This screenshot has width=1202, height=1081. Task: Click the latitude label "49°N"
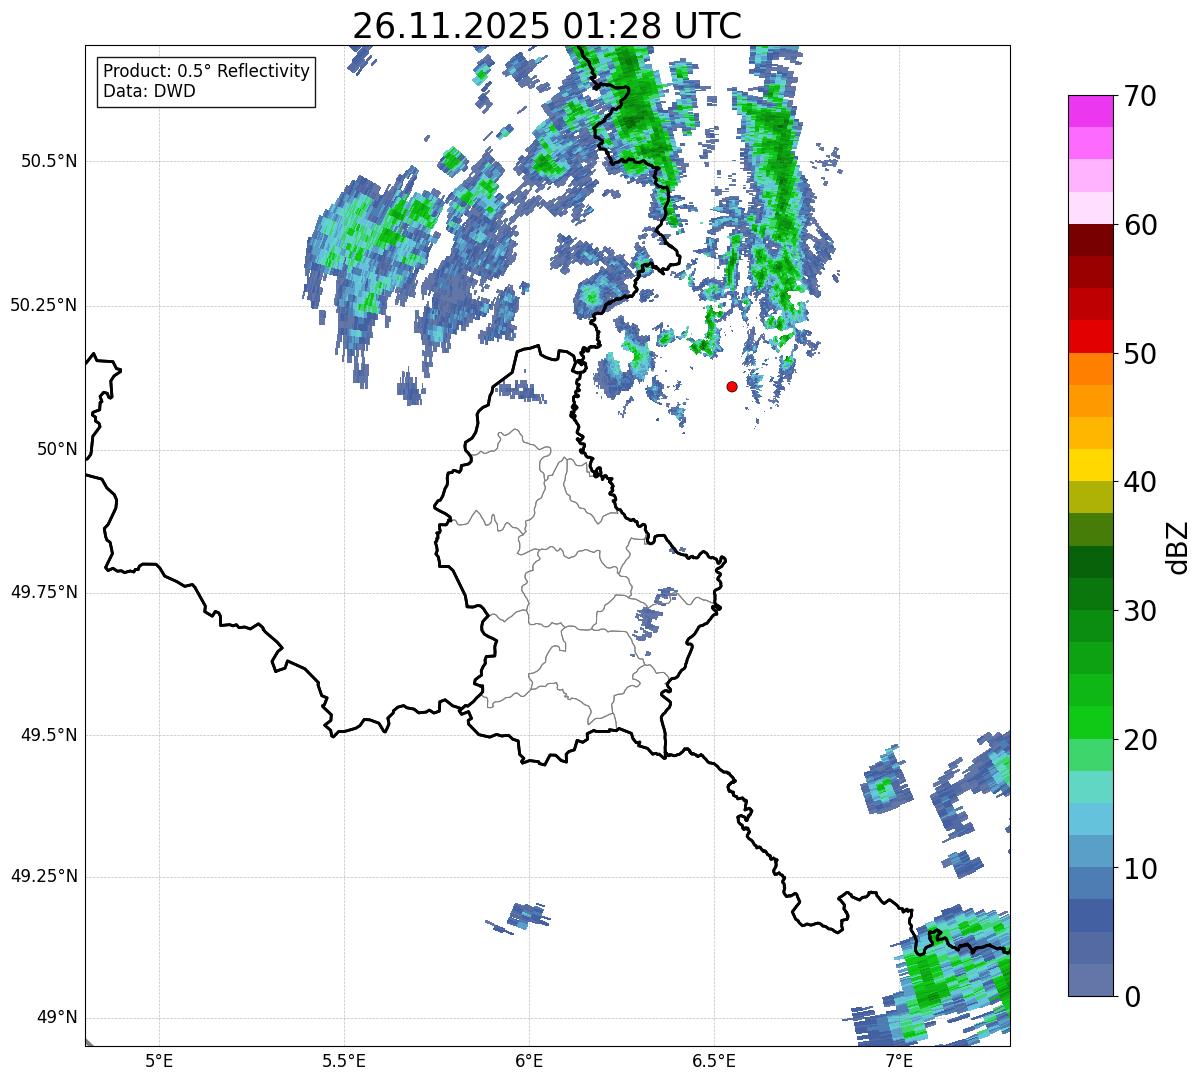(57, 1018)
